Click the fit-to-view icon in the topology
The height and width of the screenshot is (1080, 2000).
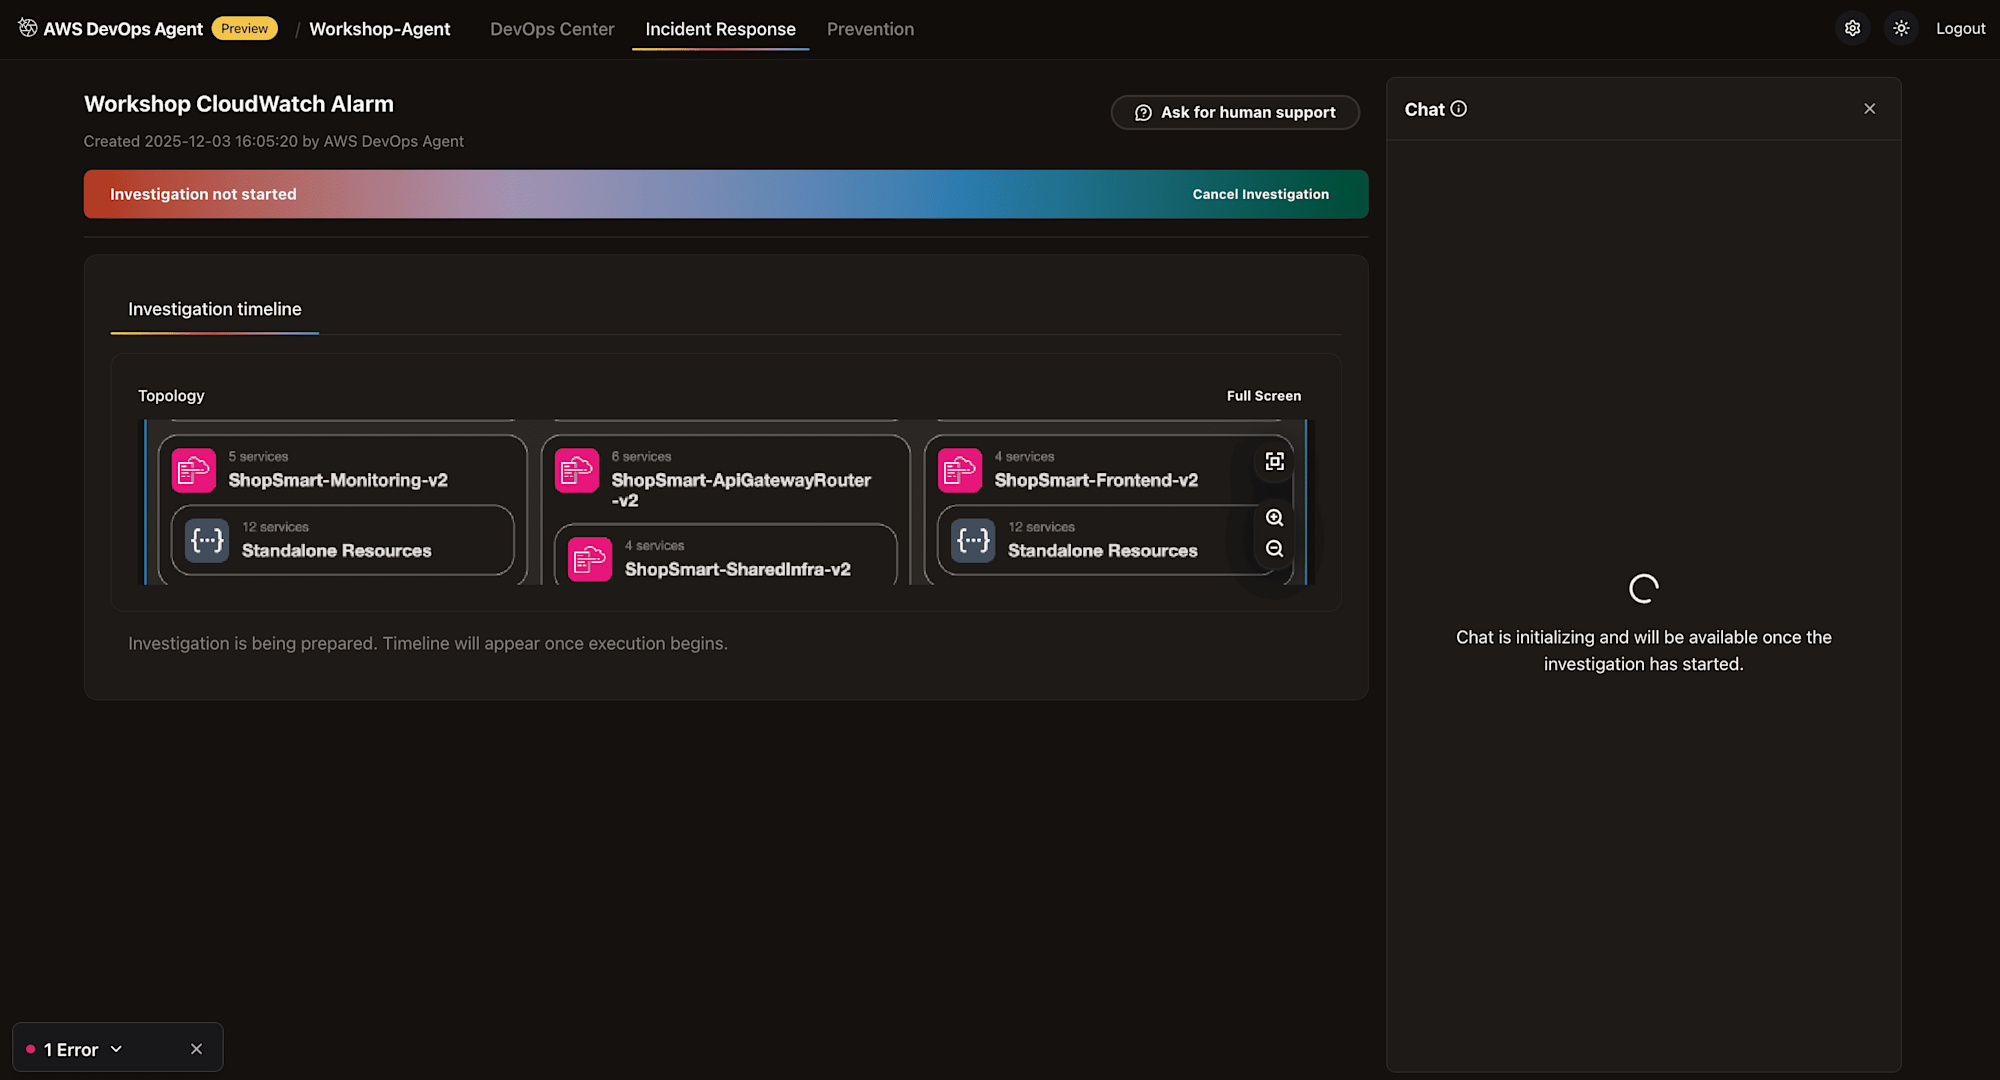pos(1274,461)
